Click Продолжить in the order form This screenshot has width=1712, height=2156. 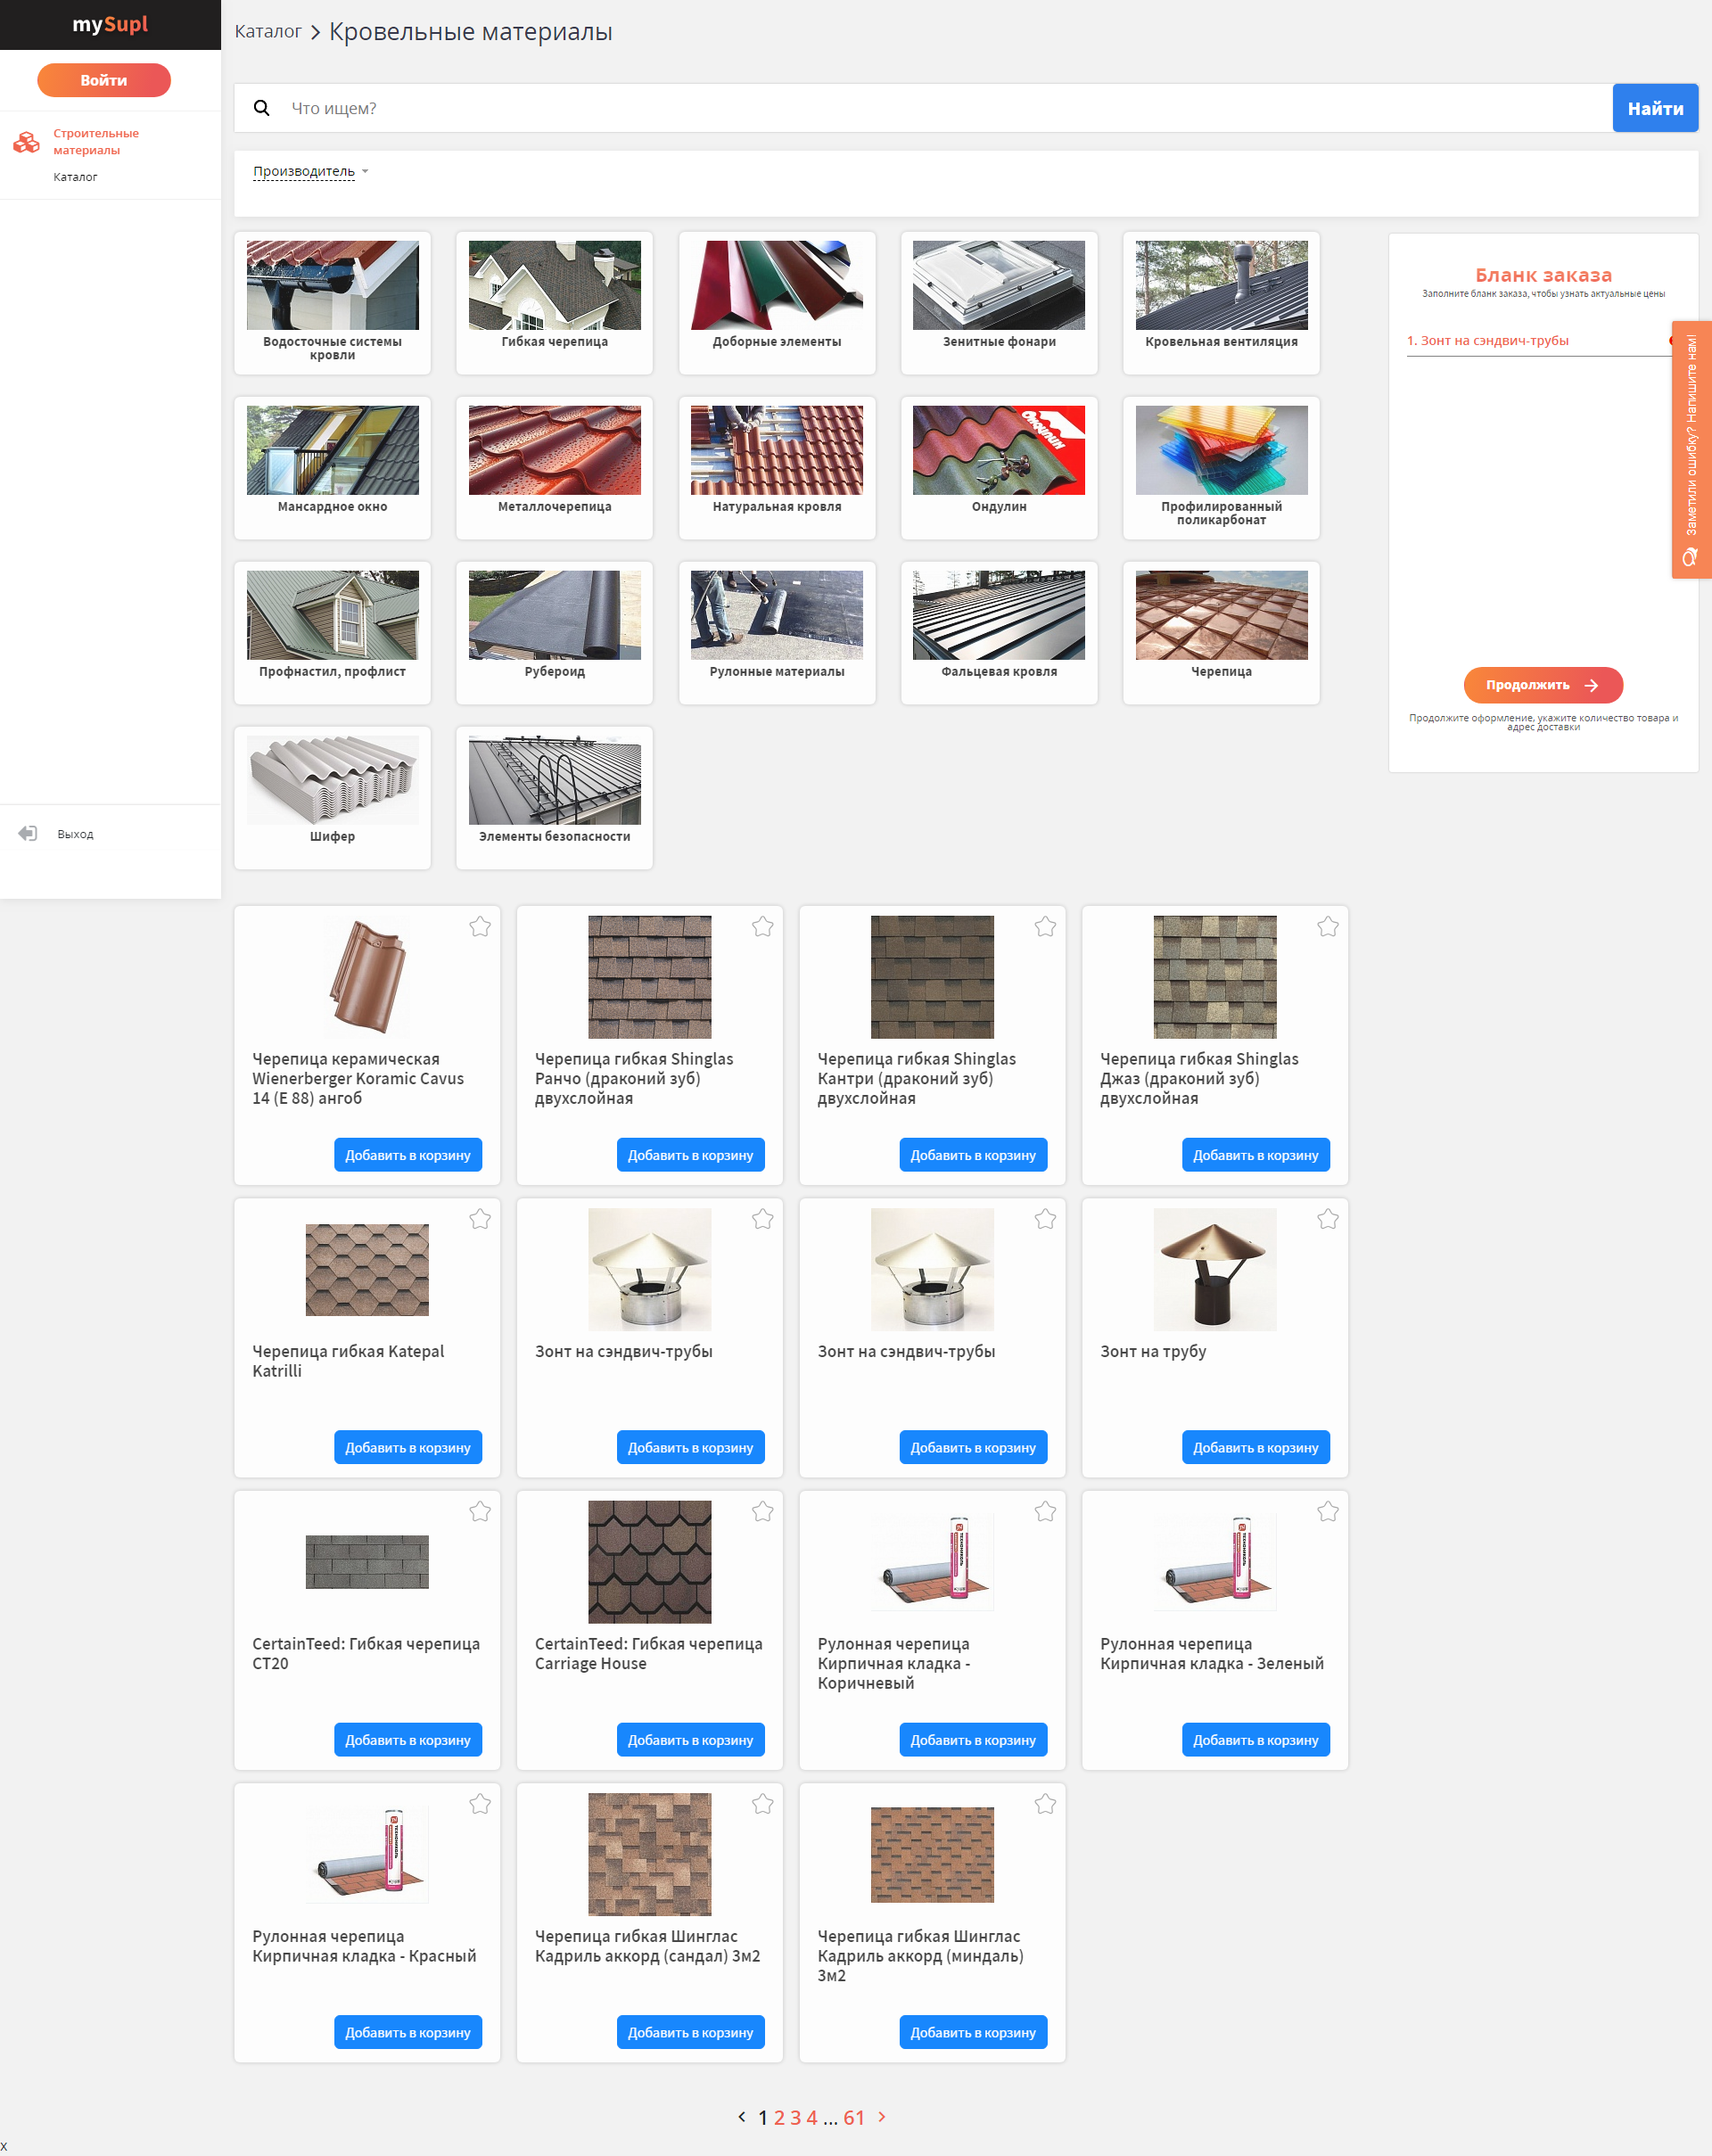pyautogui.click(x=1543, y=685)
